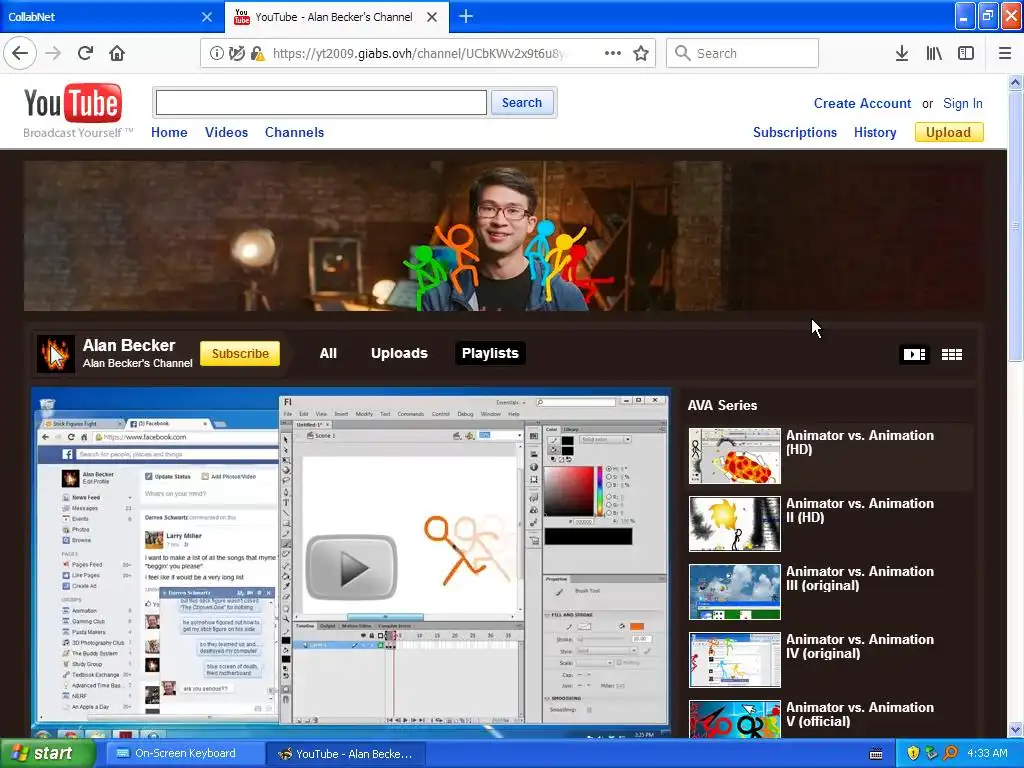Click the on-screen keyboard tray icon
This screenshot has height=768, width=1024.
click(876, 754)
